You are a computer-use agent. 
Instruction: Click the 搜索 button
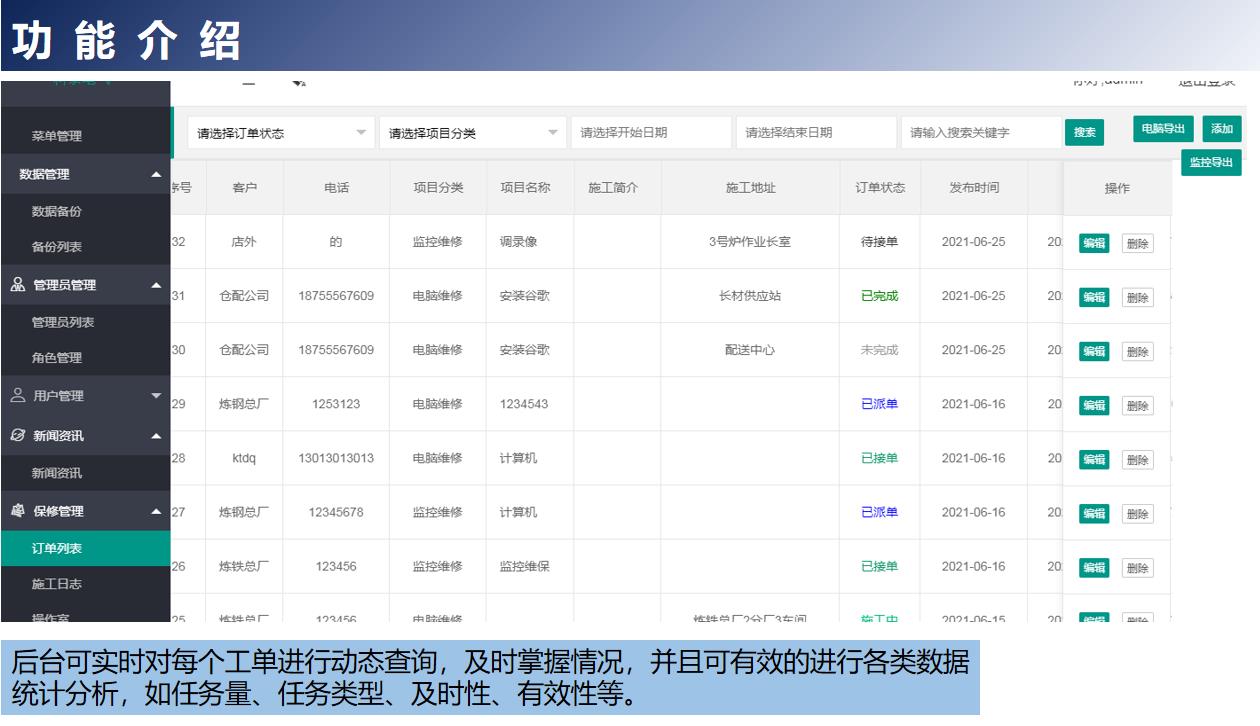[1084, 132]
